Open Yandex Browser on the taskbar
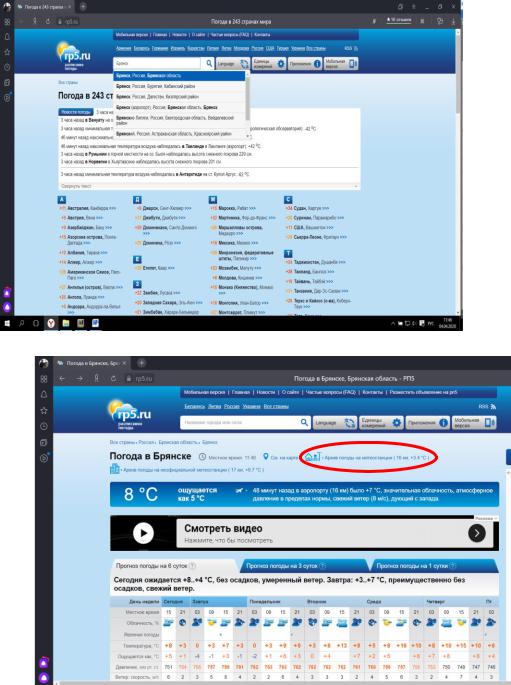Image resolution: width=511 pixels, height=685 pixels. pos(51,323)
